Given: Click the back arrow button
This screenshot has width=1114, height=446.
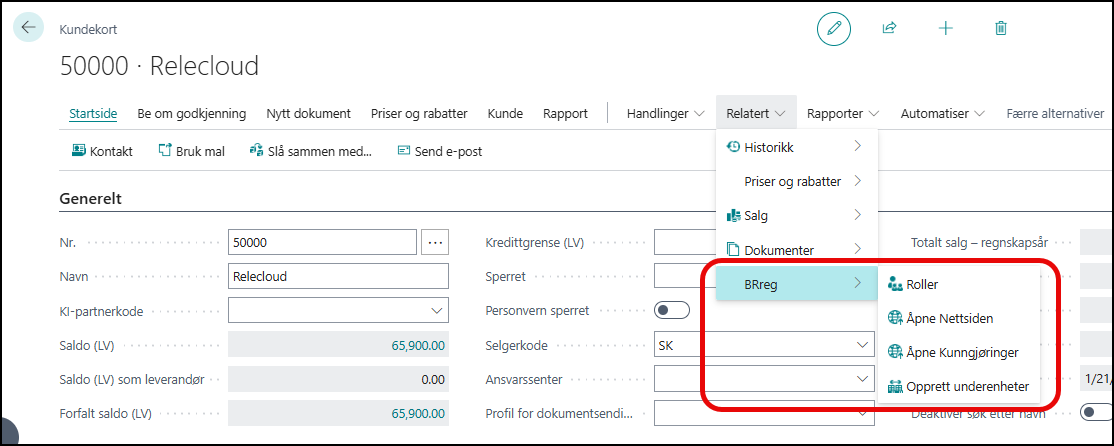Looking at the screenshot, I should (27, 27).
